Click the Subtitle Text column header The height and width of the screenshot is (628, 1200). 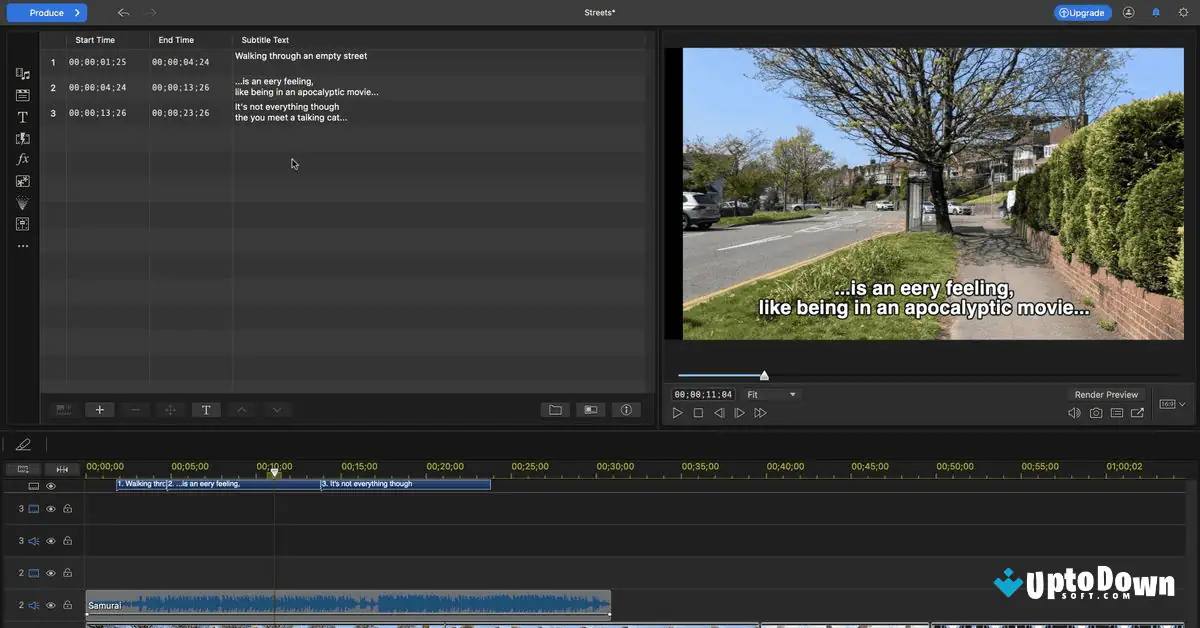265,40
